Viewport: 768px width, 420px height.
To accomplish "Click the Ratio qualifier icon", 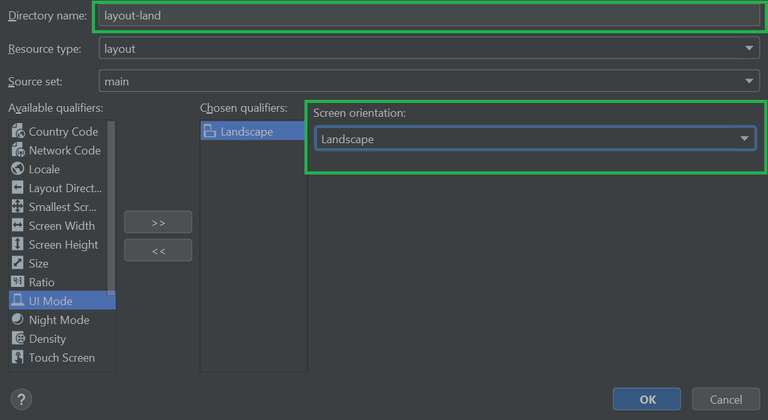I will coord(18,281).
